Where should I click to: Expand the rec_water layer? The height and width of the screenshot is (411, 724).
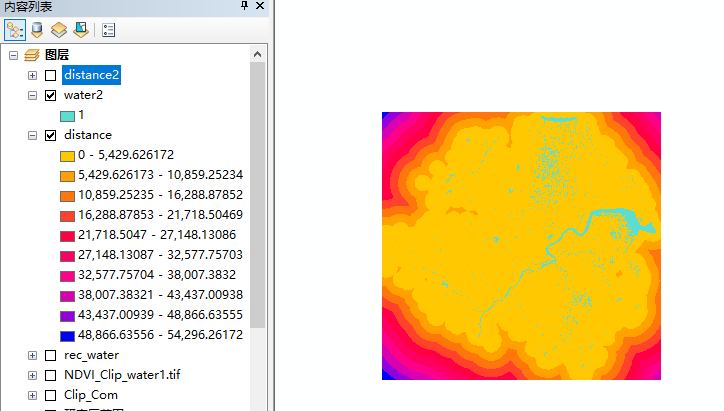tap(32, 356)
